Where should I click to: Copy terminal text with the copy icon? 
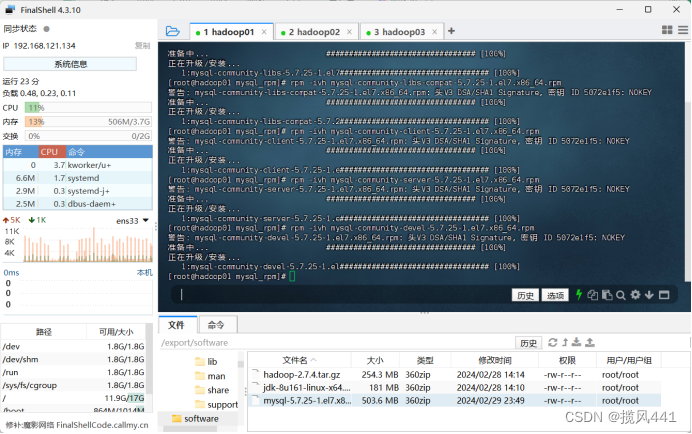(x=593, y=295)
